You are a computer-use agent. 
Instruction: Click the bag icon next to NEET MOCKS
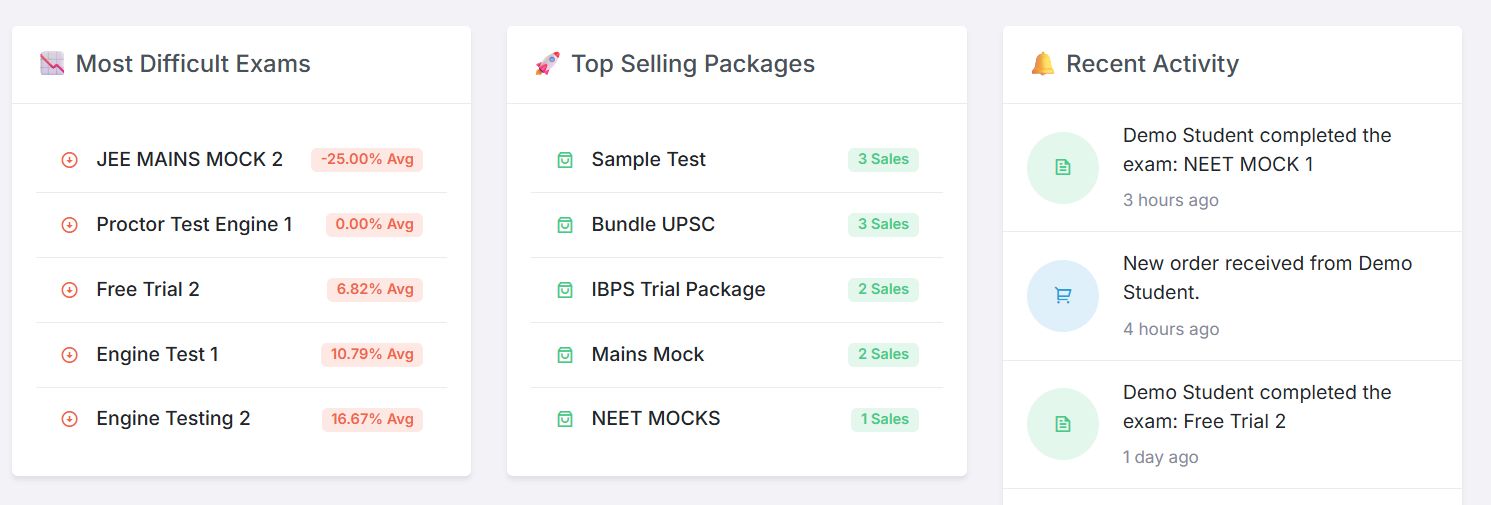[x=565, y=419]
